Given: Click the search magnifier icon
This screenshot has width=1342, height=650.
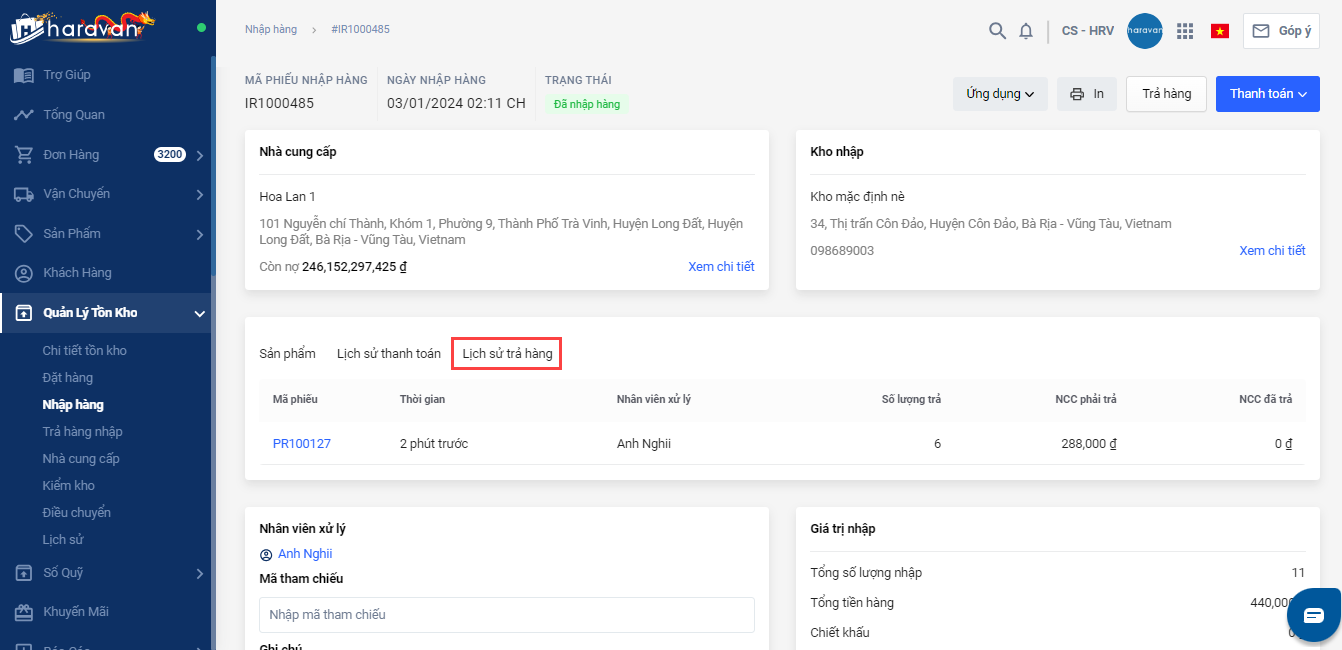Looking at the screenshot, I should tap(997, 31).
